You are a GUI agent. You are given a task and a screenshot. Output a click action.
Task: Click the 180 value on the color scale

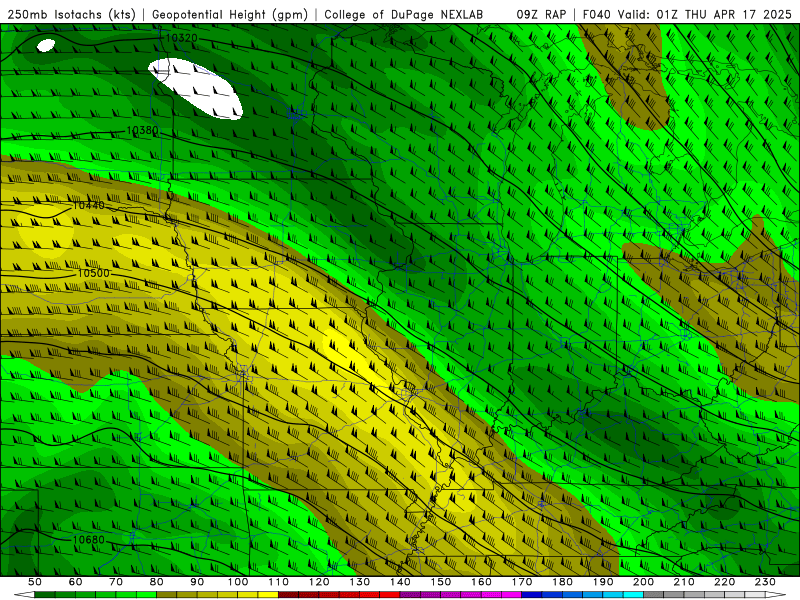562,582
